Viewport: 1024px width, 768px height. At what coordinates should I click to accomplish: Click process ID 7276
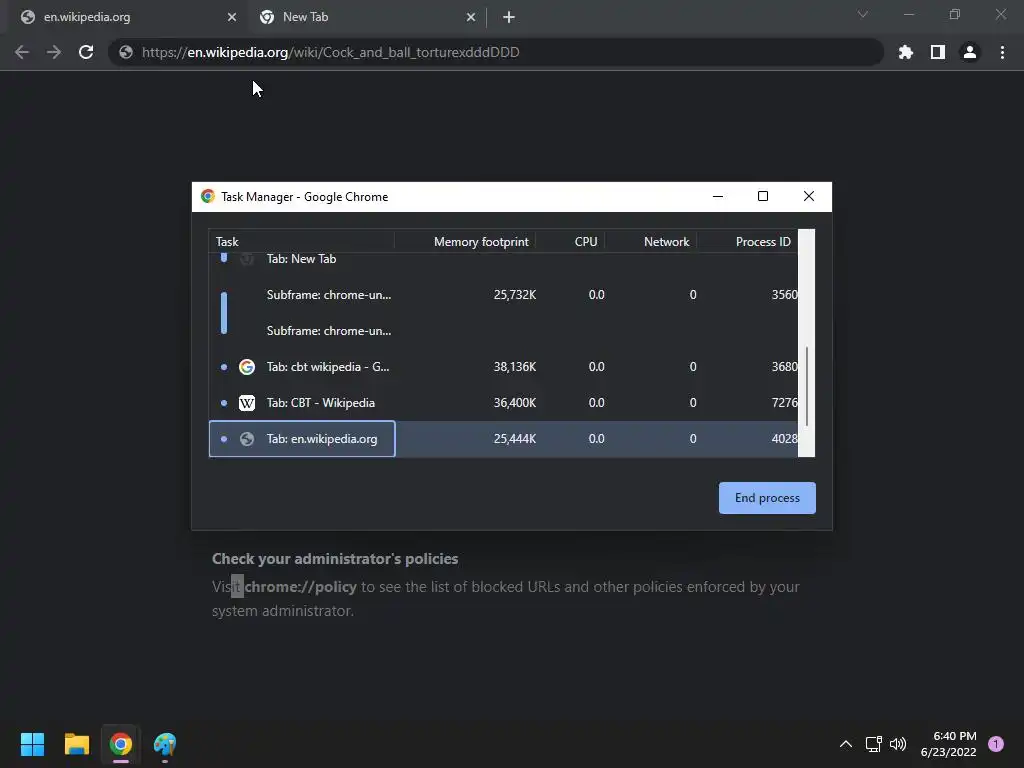784,402
